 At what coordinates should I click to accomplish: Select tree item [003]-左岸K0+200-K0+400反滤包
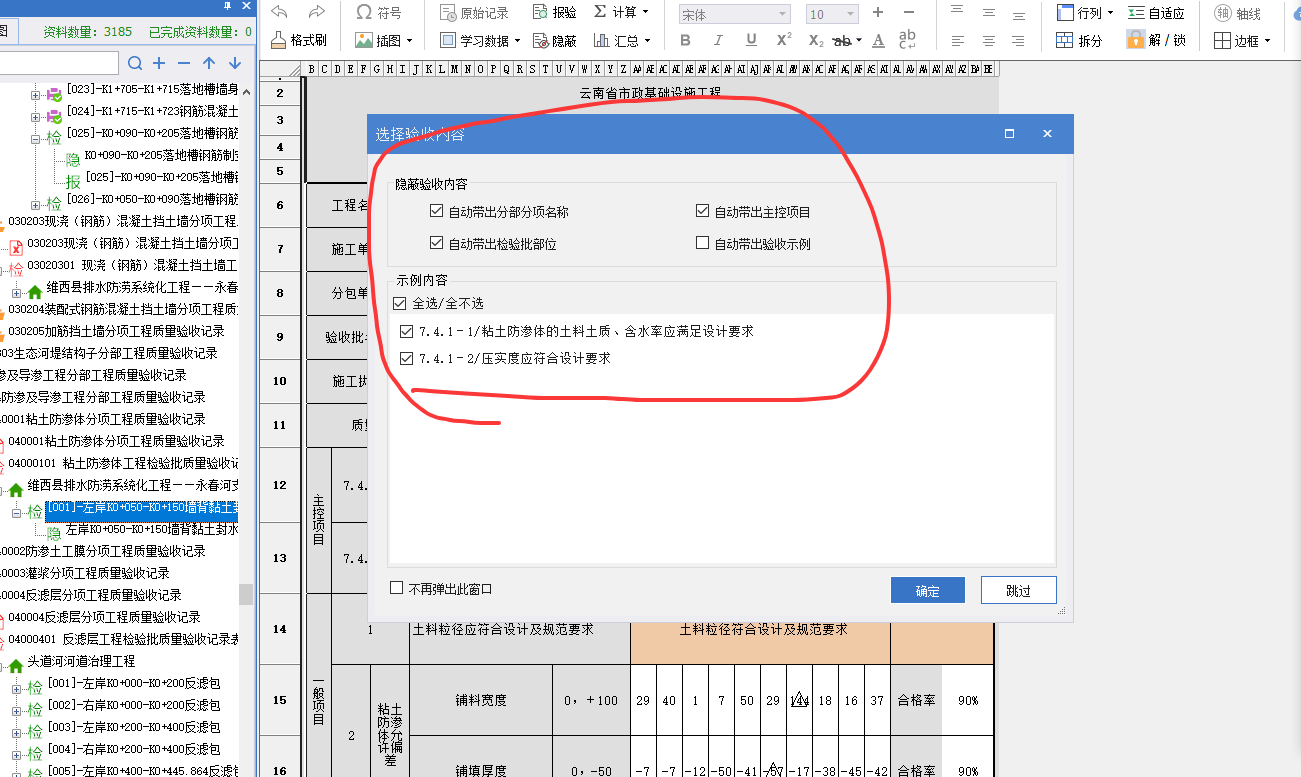point(133,728)
